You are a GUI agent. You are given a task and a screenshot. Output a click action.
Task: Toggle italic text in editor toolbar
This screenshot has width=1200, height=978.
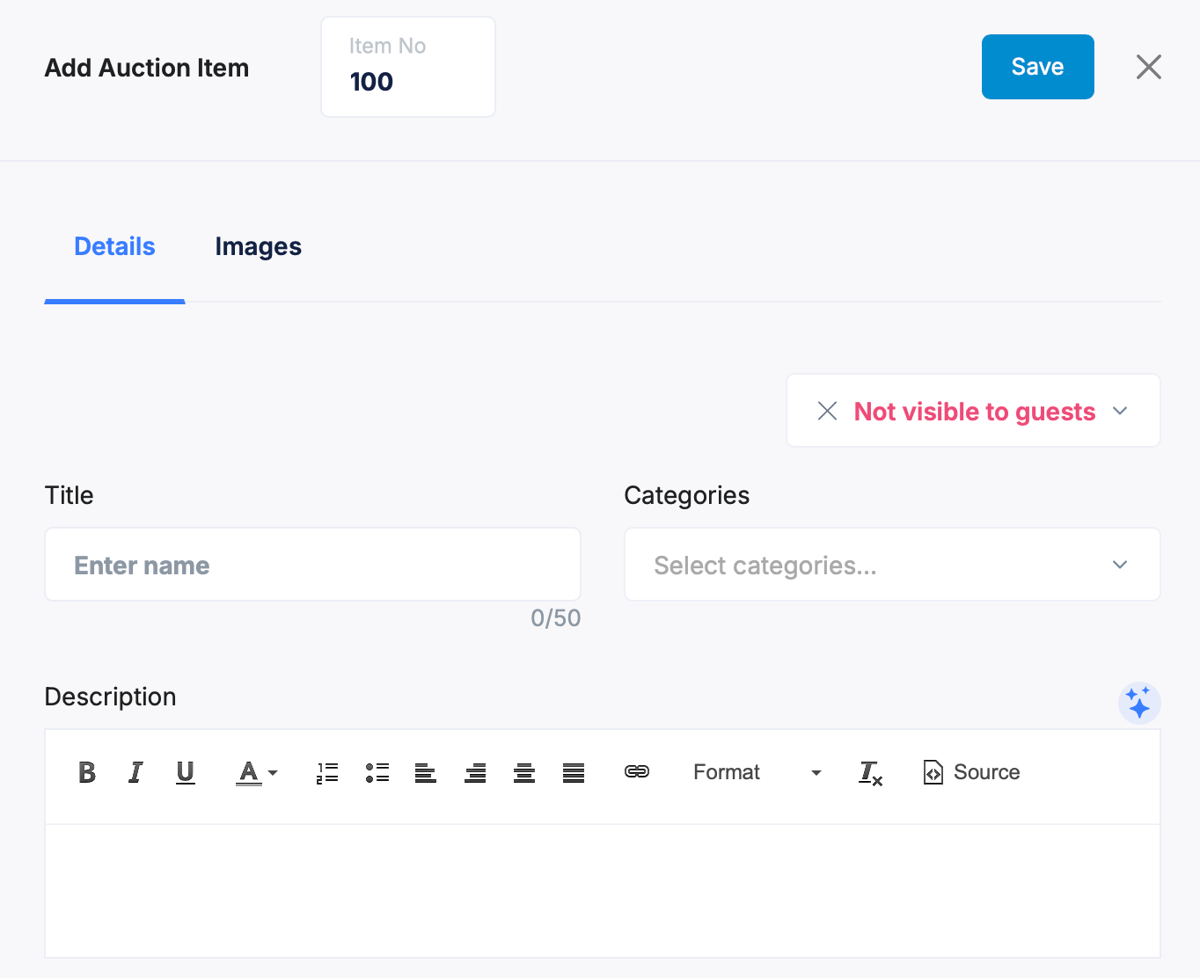pos(136,772)
